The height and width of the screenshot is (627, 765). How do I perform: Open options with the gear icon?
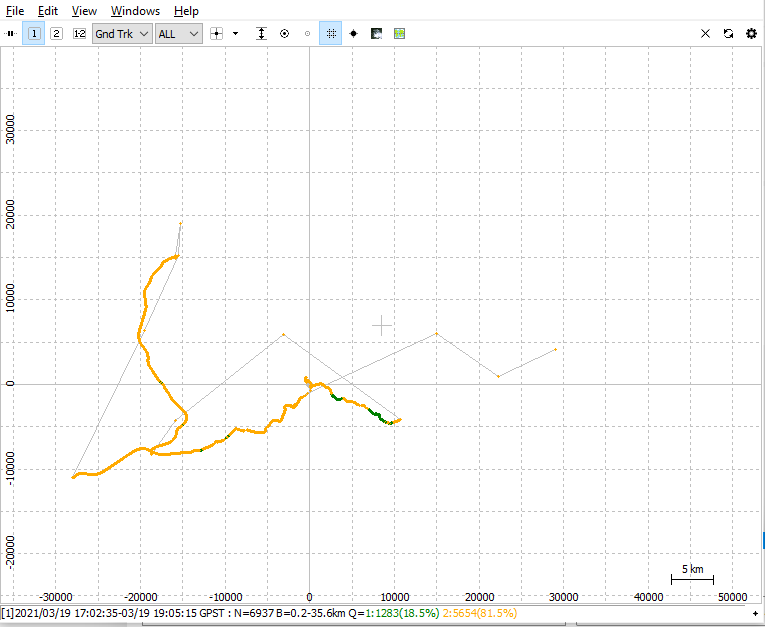[x=752, y=34]
